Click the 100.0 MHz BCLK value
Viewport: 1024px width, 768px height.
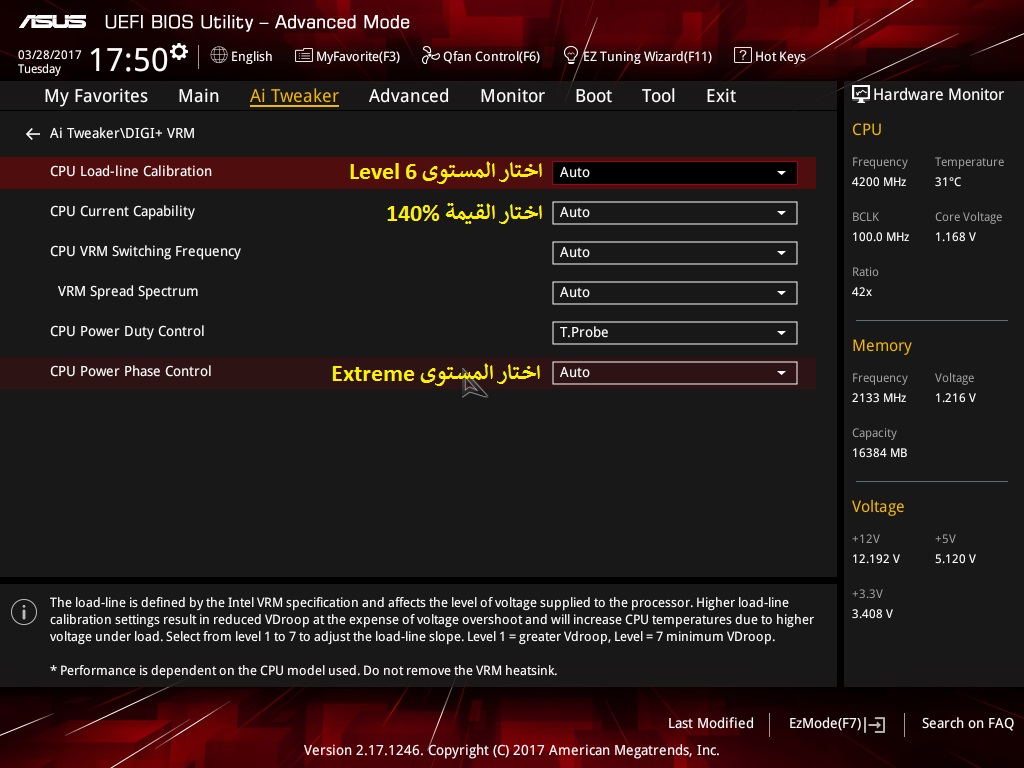(x=880, y=236)
